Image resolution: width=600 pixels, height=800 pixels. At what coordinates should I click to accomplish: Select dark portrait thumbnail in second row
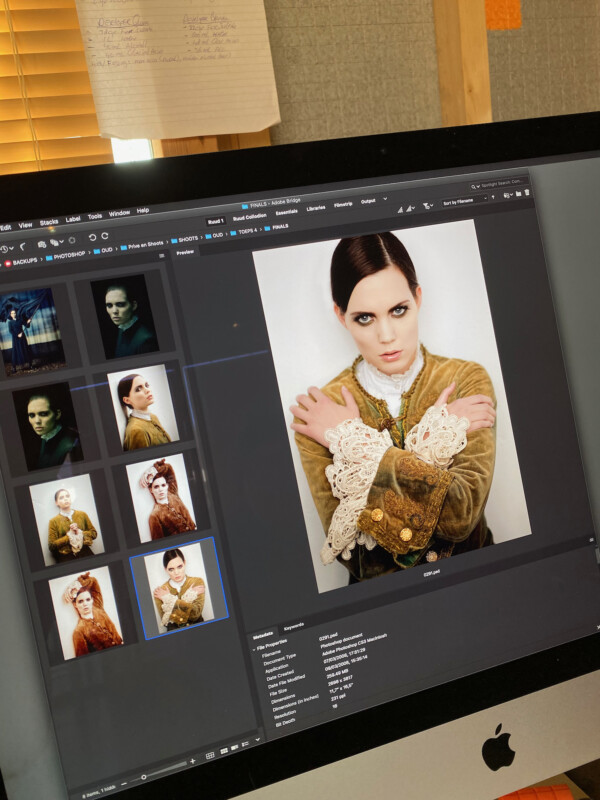coord(47,425)
